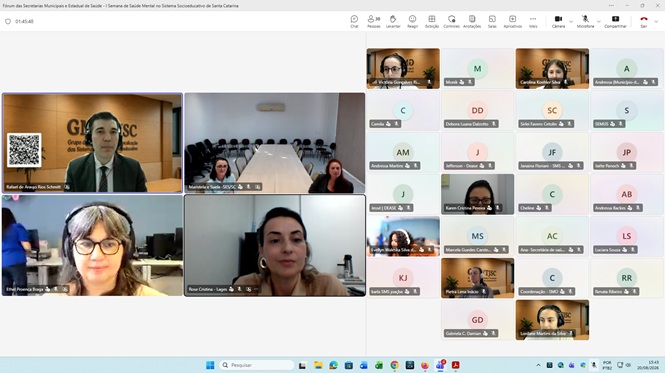Show the Pessoas participants list
This screenshot has width=665, height=373.
(374, 21)
